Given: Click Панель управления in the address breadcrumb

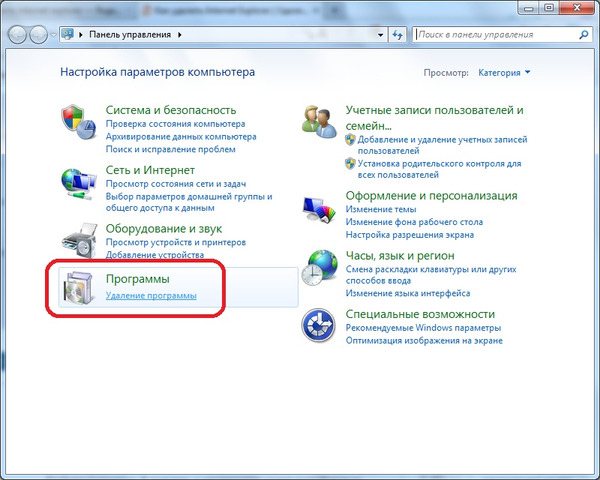Looking at the screenshot, I should 130,34.
